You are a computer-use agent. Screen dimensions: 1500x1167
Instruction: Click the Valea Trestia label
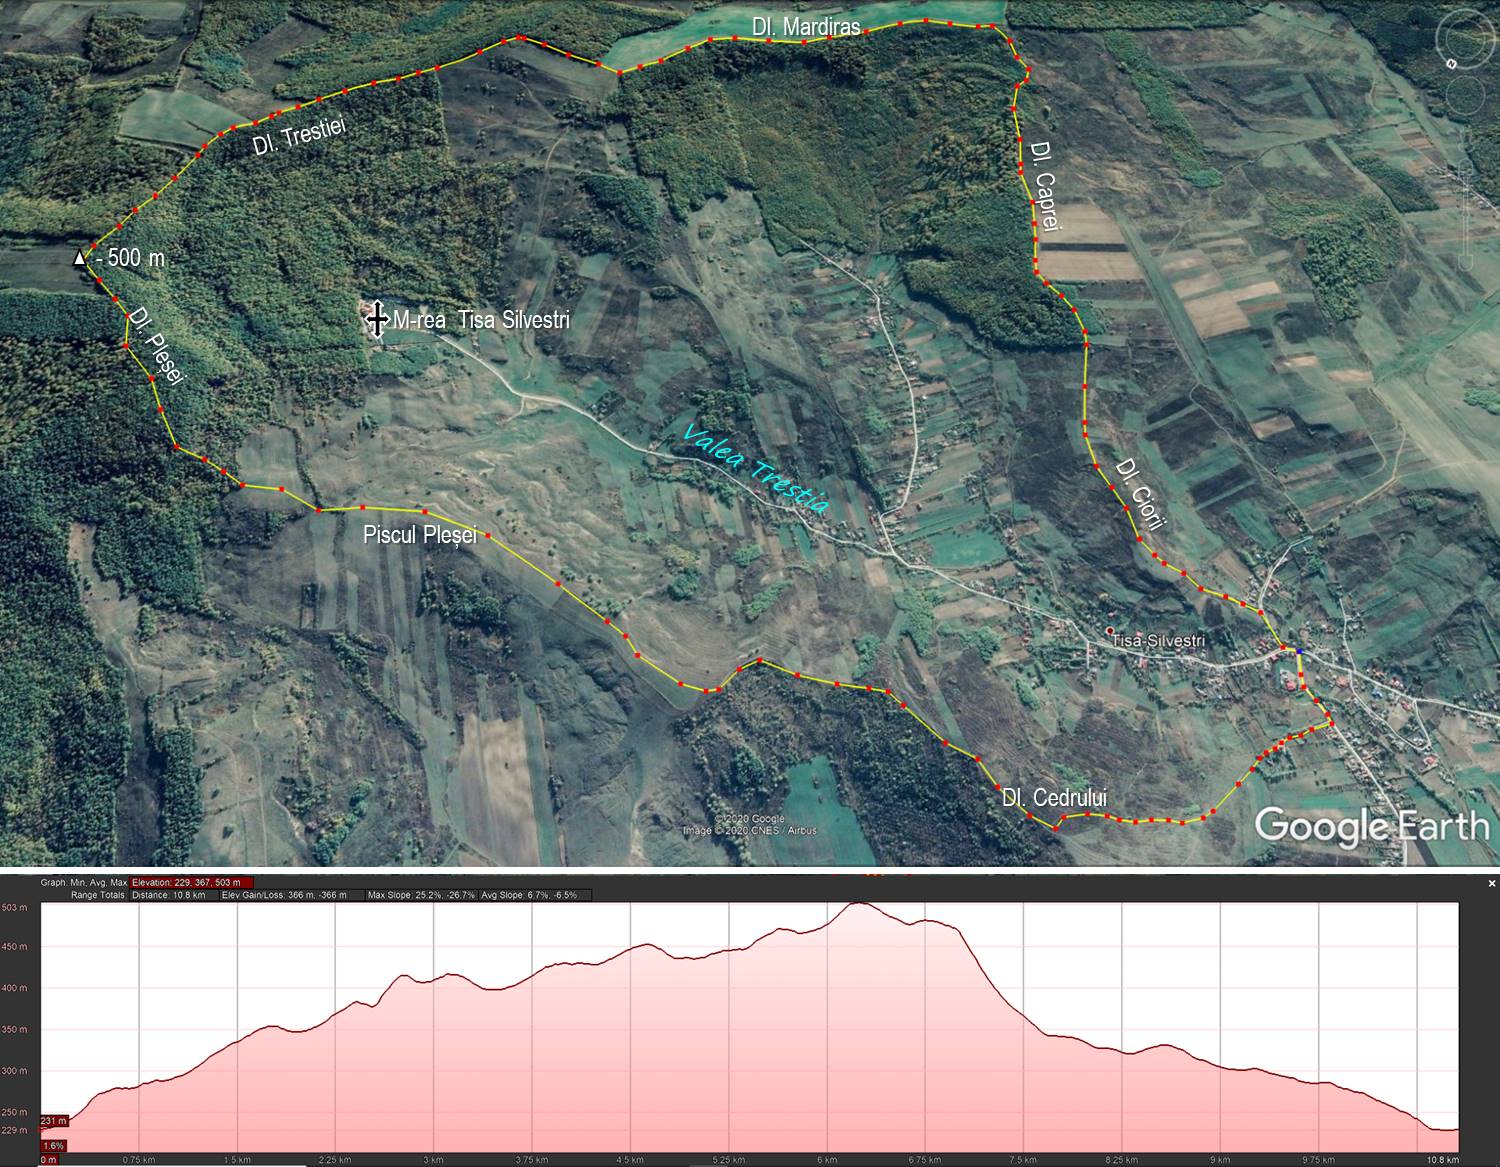[756, 468]
